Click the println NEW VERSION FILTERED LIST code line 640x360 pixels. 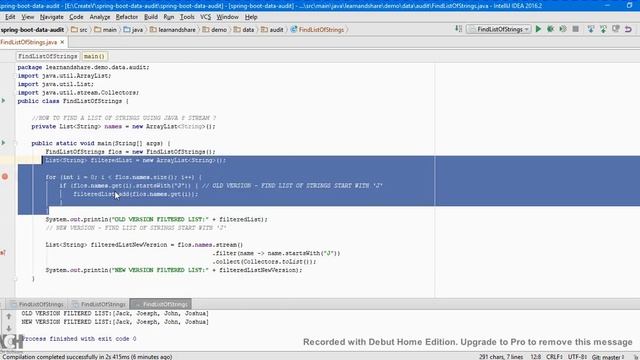(174, 270)
